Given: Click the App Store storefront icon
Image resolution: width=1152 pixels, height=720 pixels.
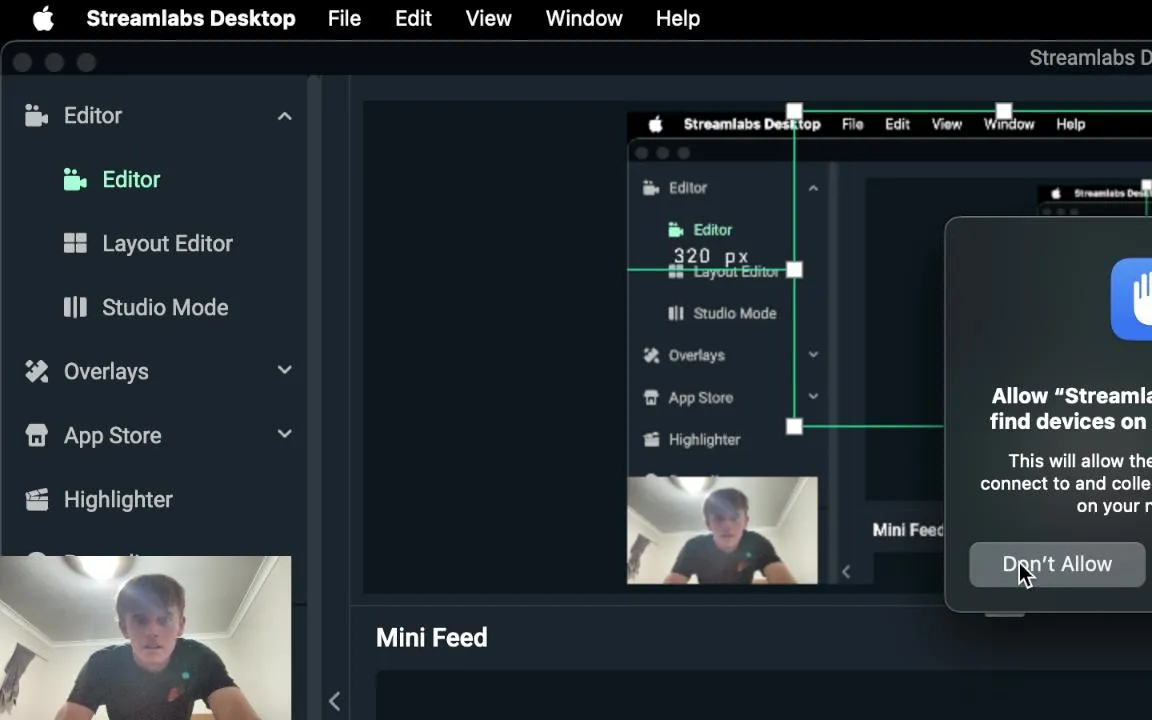Looking at the screenshot, I should click(x=36, y=435).
